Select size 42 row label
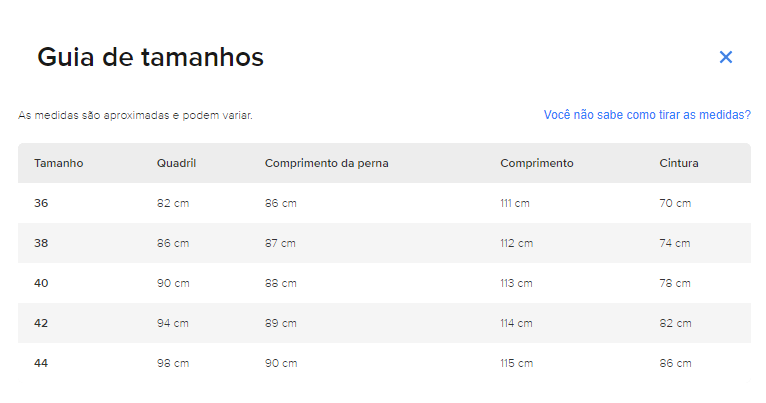This screenshot has height=403, width=766. tap(41, 323)
